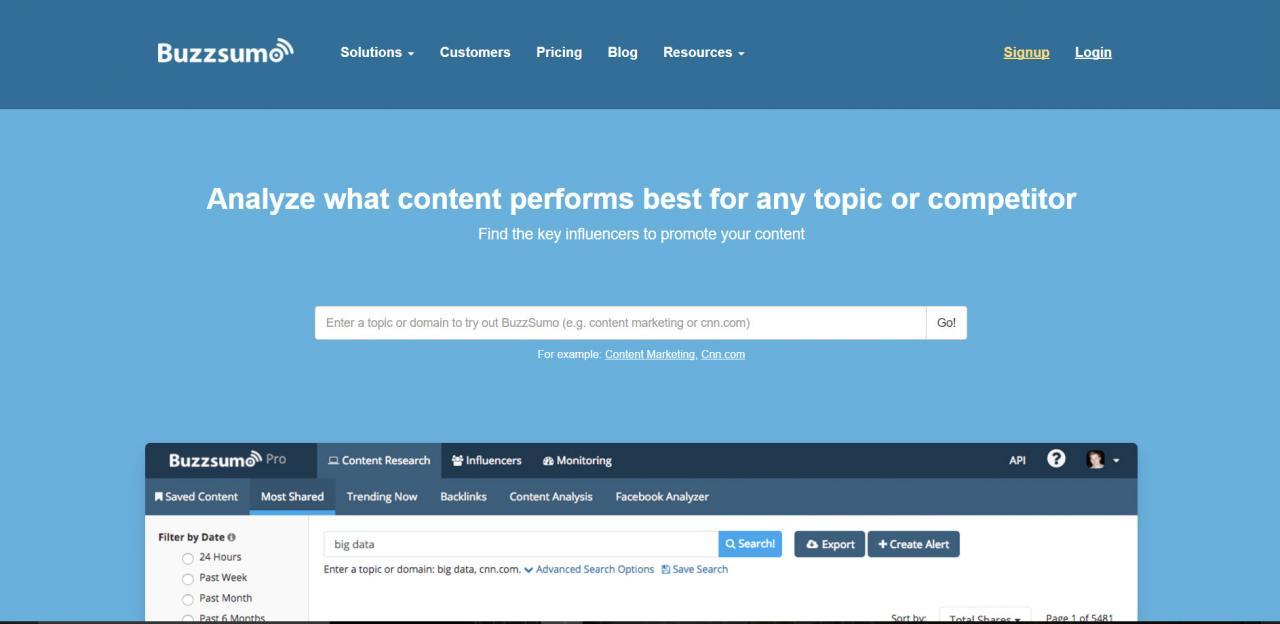Click the Buzzsumo Pro logo
Viewport: 1280px width, 624px height.
(227, 460)
